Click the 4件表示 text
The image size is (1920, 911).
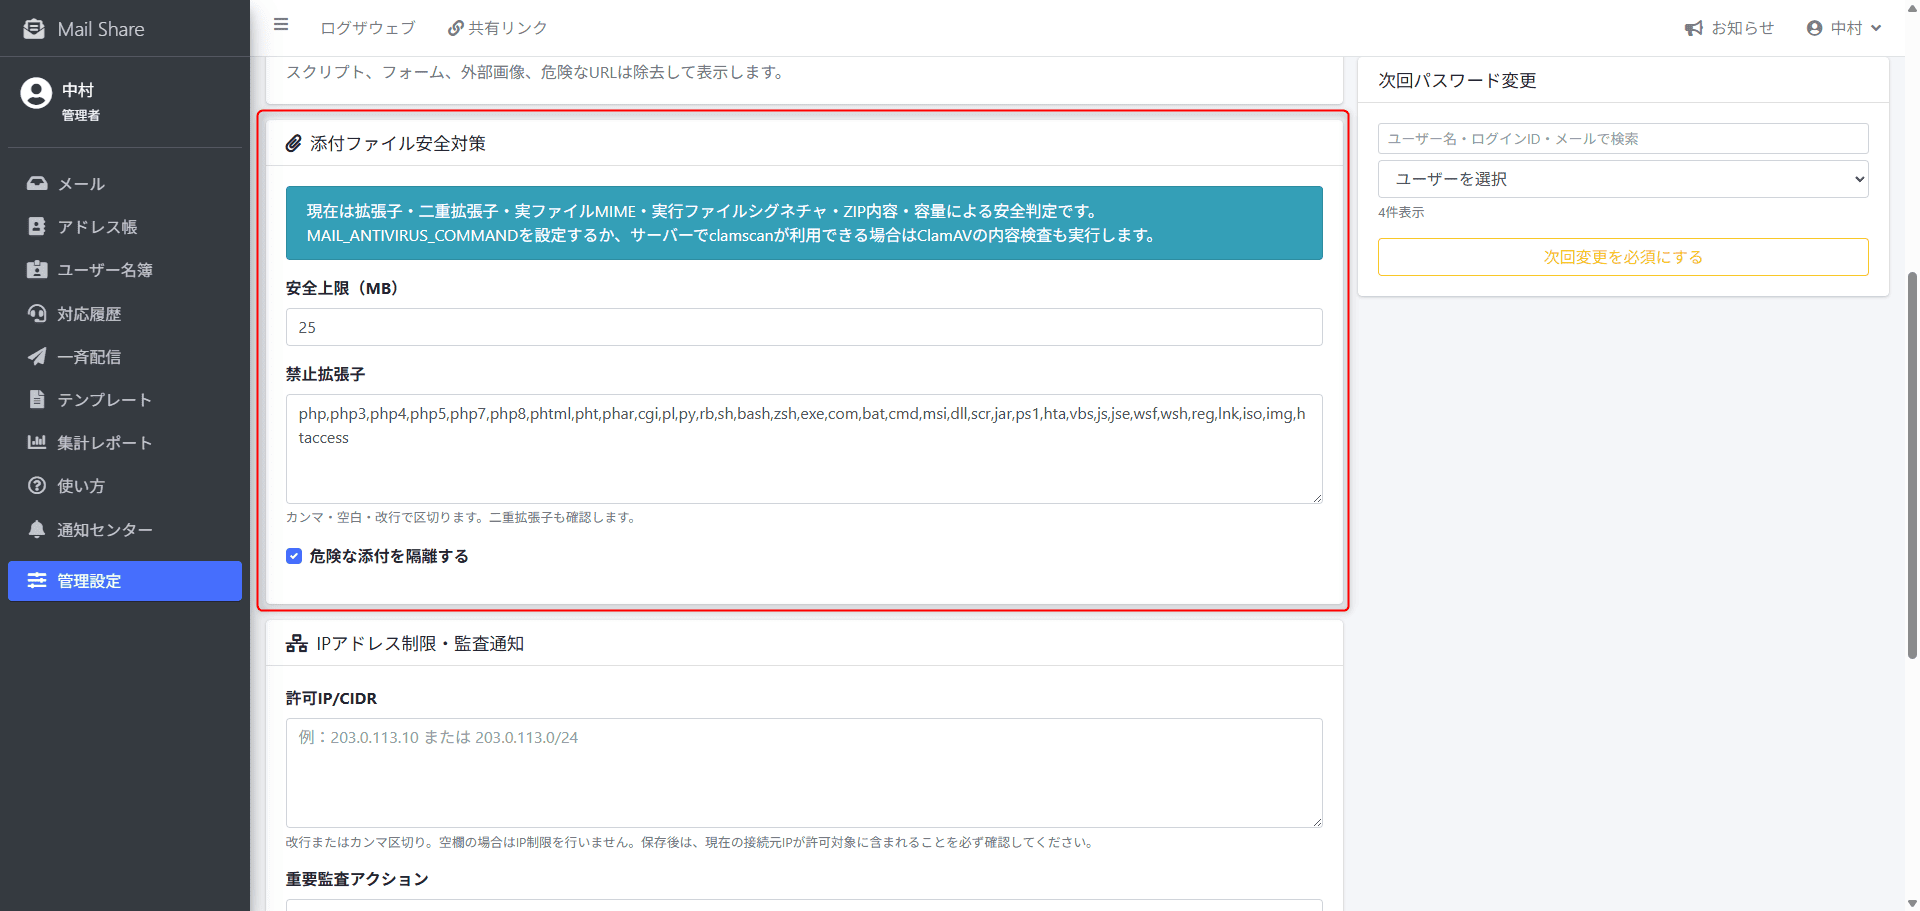[1401, 213]
